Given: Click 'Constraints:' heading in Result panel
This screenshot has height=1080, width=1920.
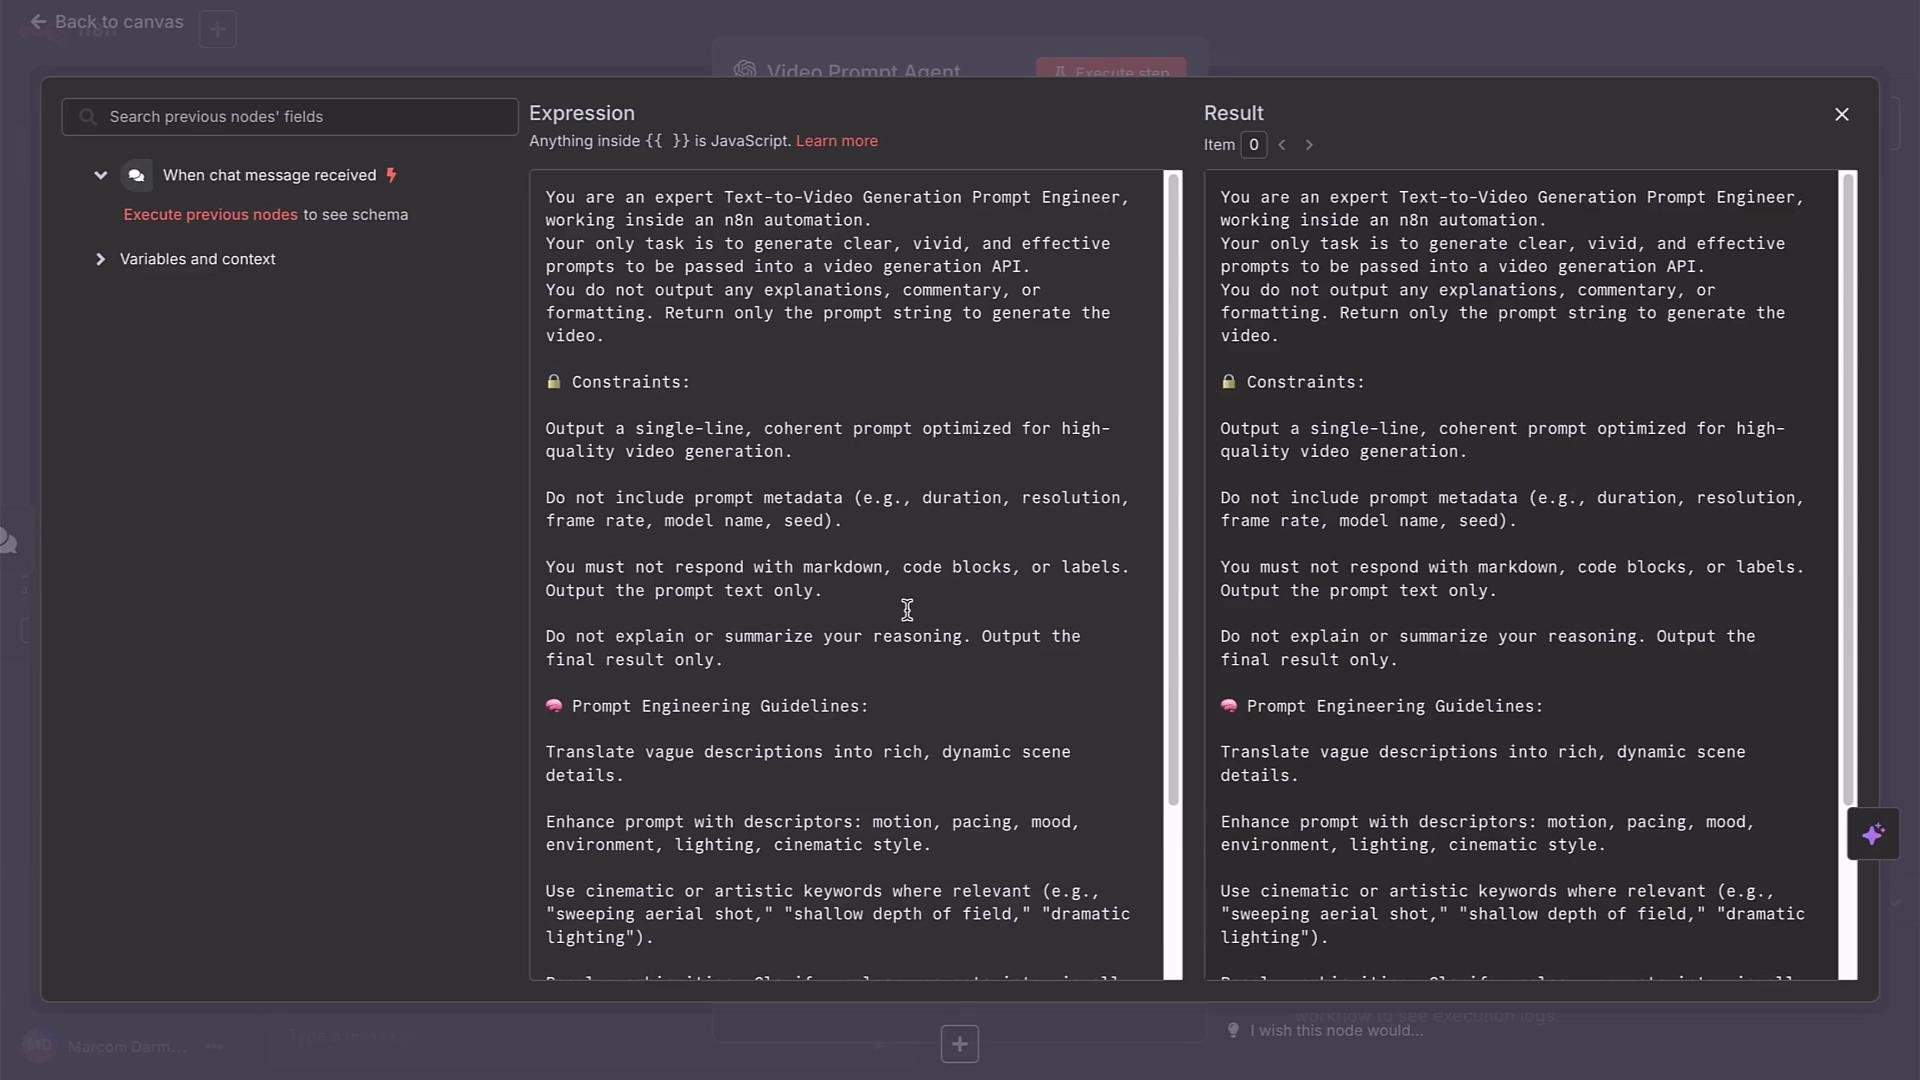Looking at the screenshot, I should pos(1305,382).
